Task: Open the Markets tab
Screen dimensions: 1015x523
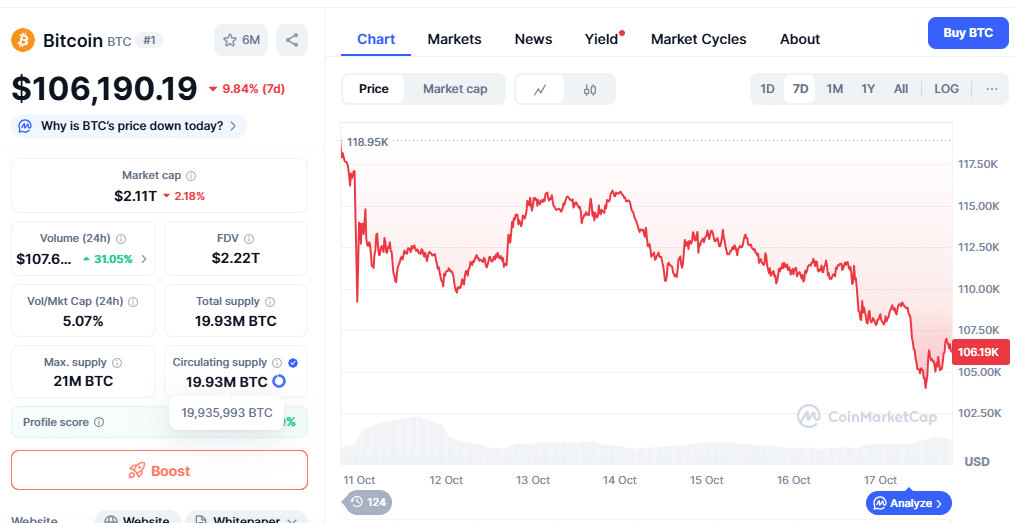Action: point(454,39)
